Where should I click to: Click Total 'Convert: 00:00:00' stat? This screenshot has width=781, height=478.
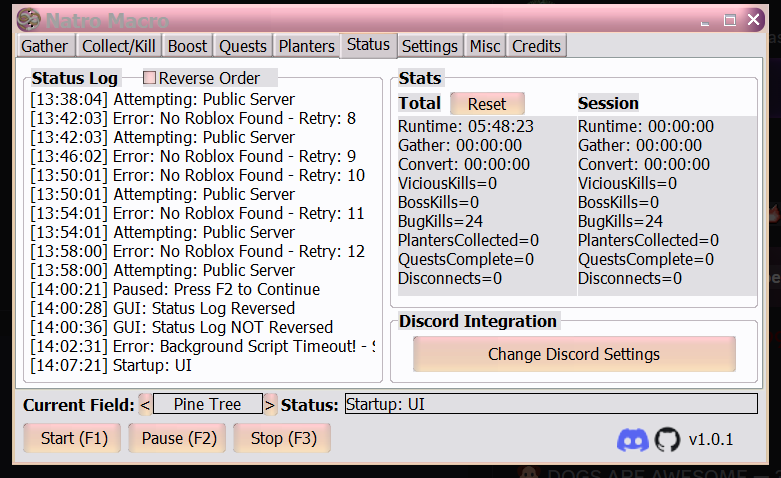point(464,164)
